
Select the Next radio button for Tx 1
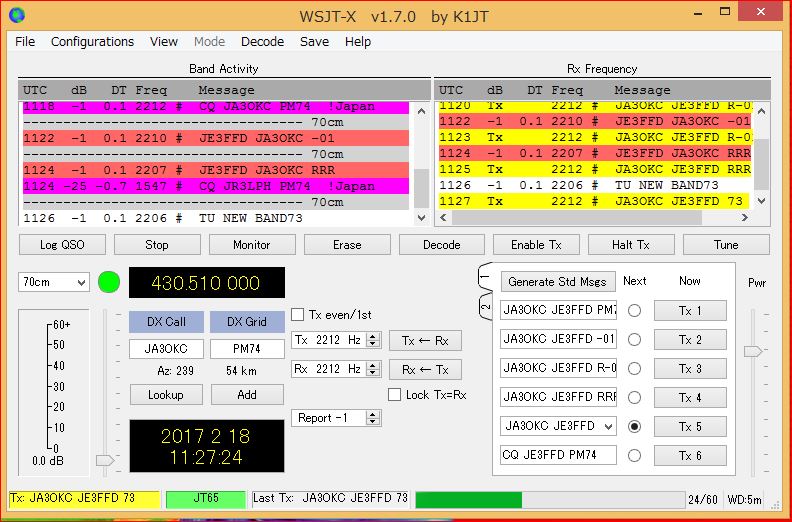[x=634, y=311]
